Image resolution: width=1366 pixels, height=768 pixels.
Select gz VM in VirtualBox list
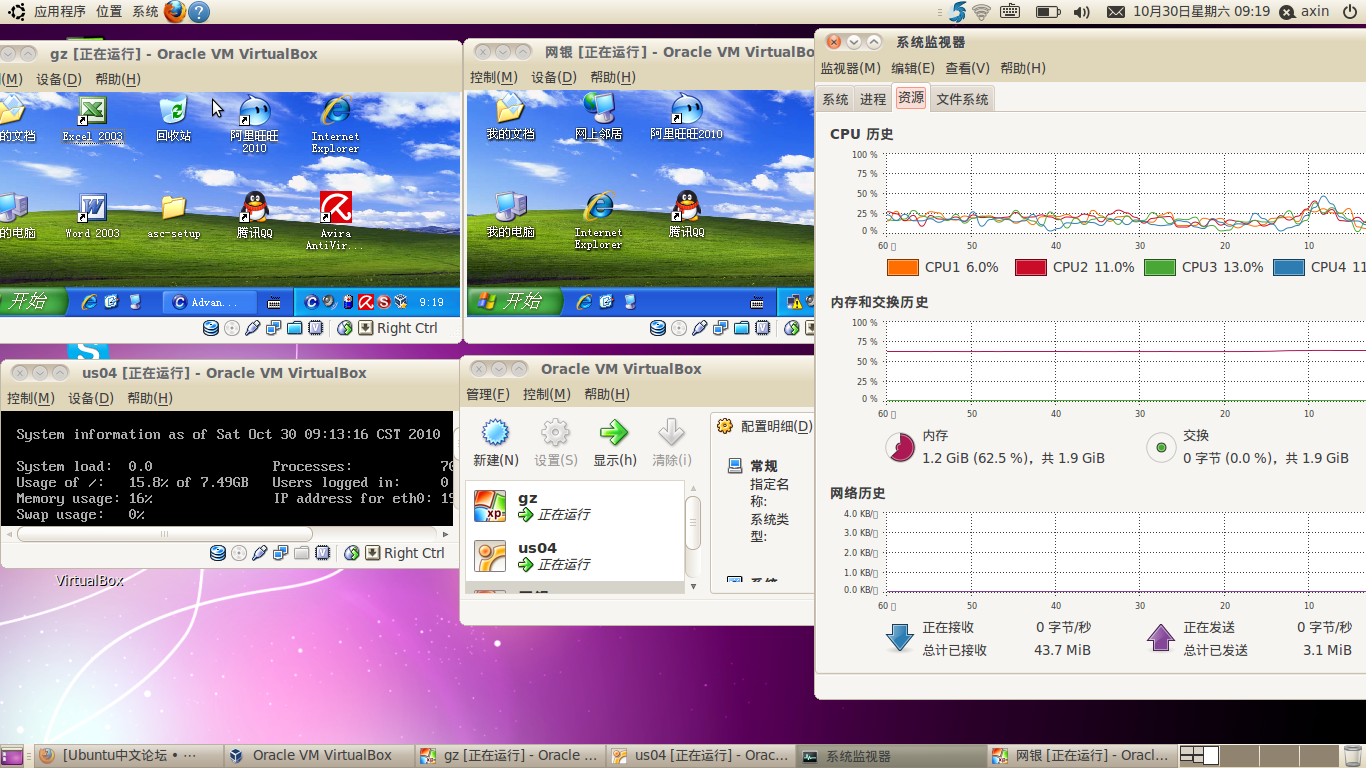575,506
